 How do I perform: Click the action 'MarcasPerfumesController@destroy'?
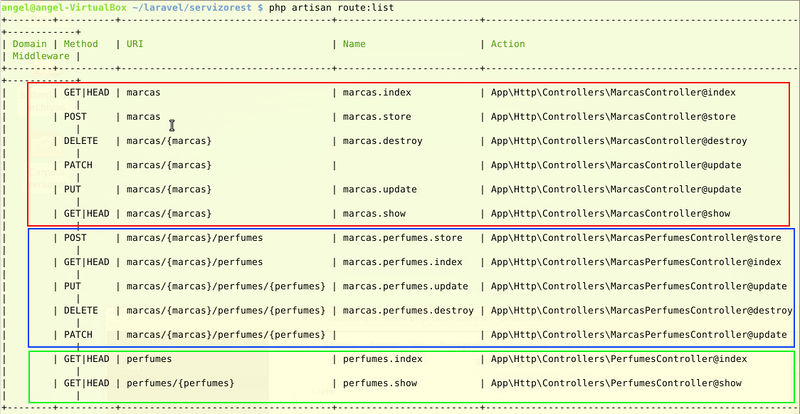tap(702, 310)
